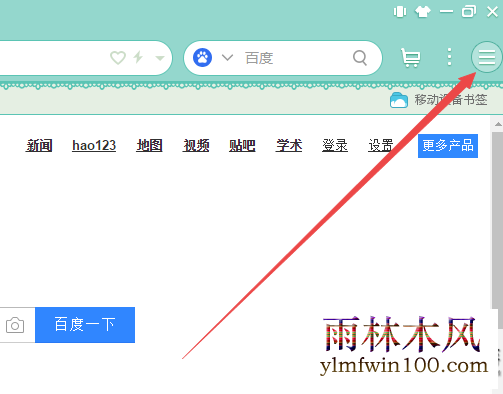Open the 视频 link

pyautogui.click(x=196, y=146)
